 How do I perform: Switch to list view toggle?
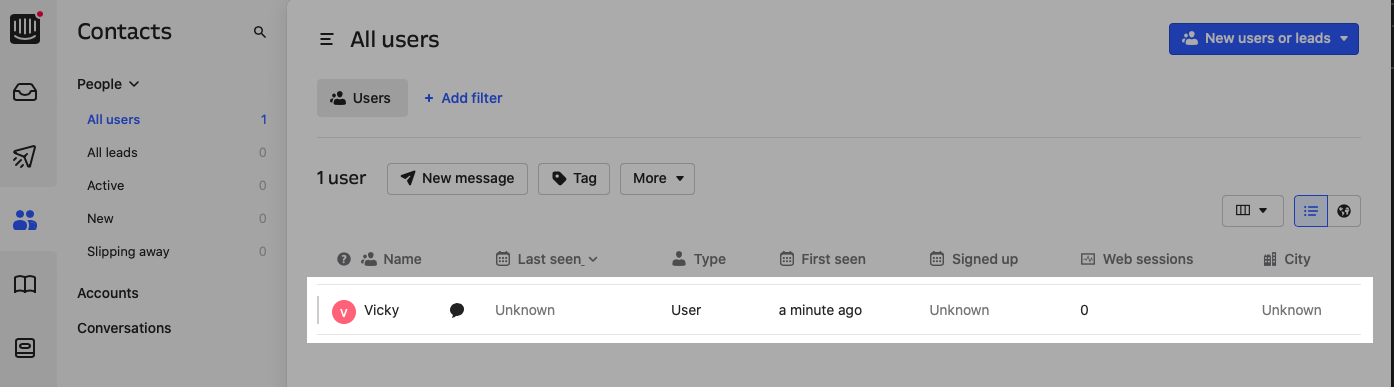[1311, 210]
